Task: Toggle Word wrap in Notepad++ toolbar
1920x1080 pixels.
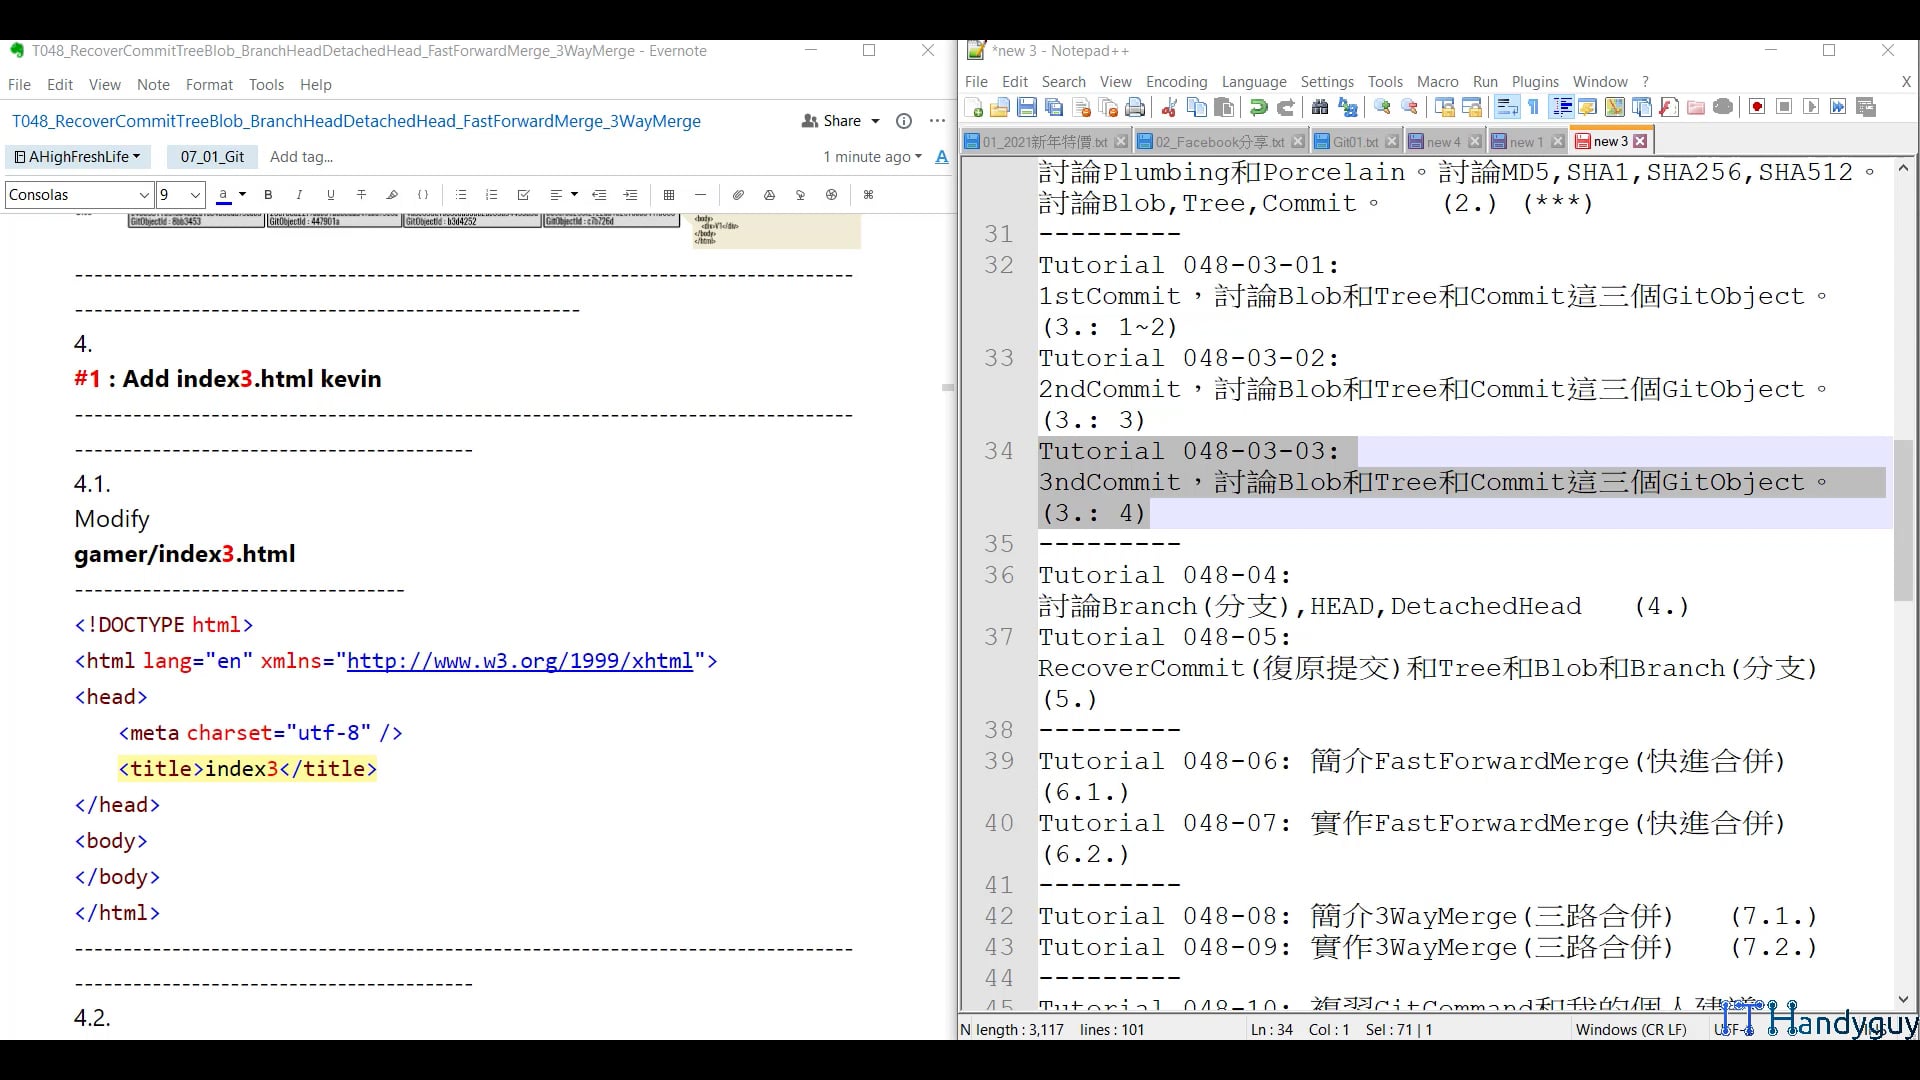Action: point(1508,107)
